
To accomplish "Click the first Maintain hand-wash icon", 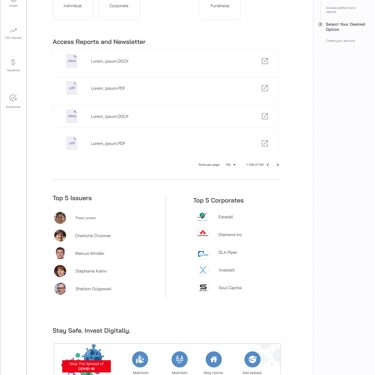I will tap(140, 359).
